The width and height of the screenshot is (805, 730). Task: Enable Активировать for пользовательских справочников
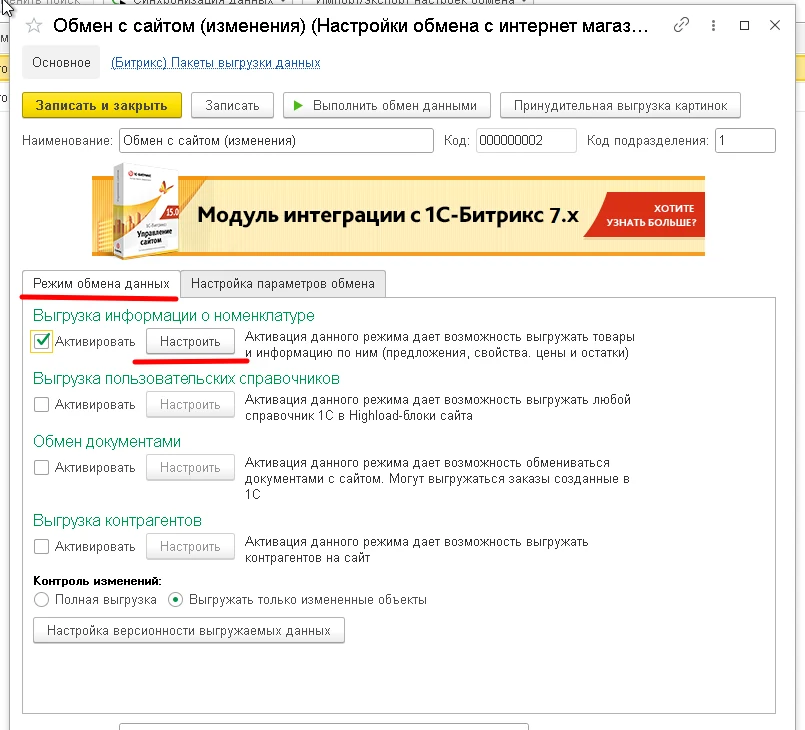(41, 405)
